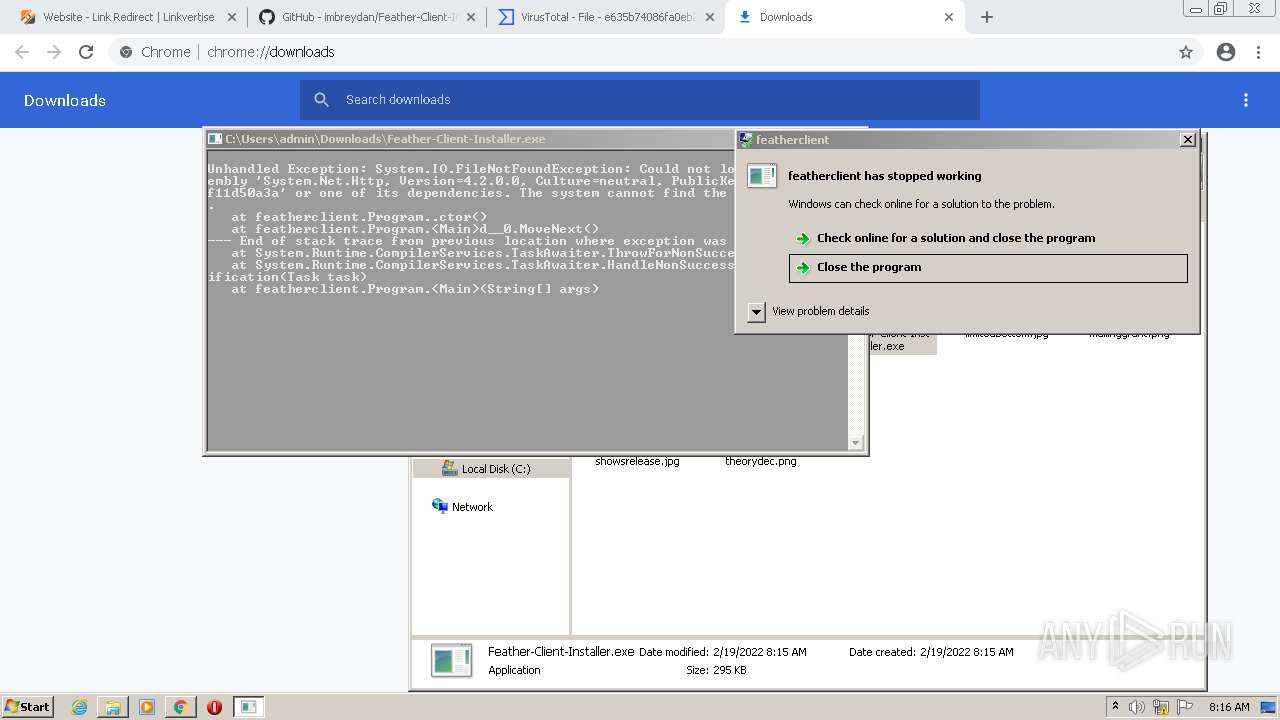1280x720 pixels.
Task: Select the Downloads browser tab
Action: [843, 17]
